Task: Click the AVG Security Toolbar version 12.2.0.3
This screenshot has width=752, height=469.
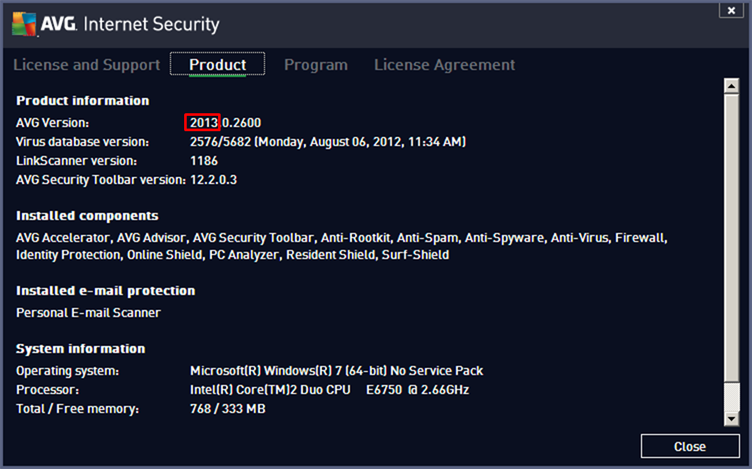Action: point(213,180)
